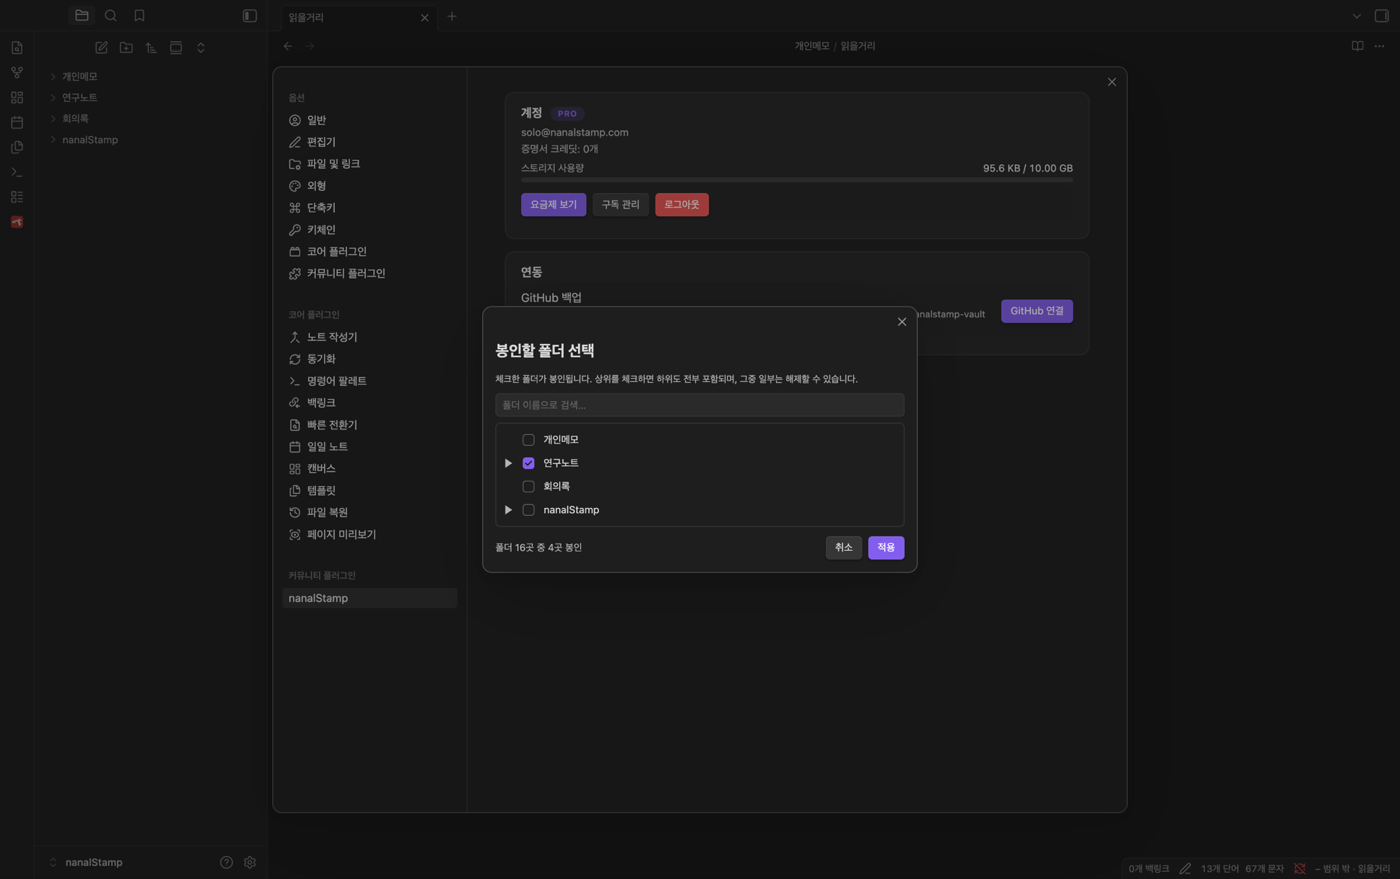This screenshot has height=879, width=1400.
Task: Expand the 회의록 folder in file explorer
Action: (x=53, y=119)
